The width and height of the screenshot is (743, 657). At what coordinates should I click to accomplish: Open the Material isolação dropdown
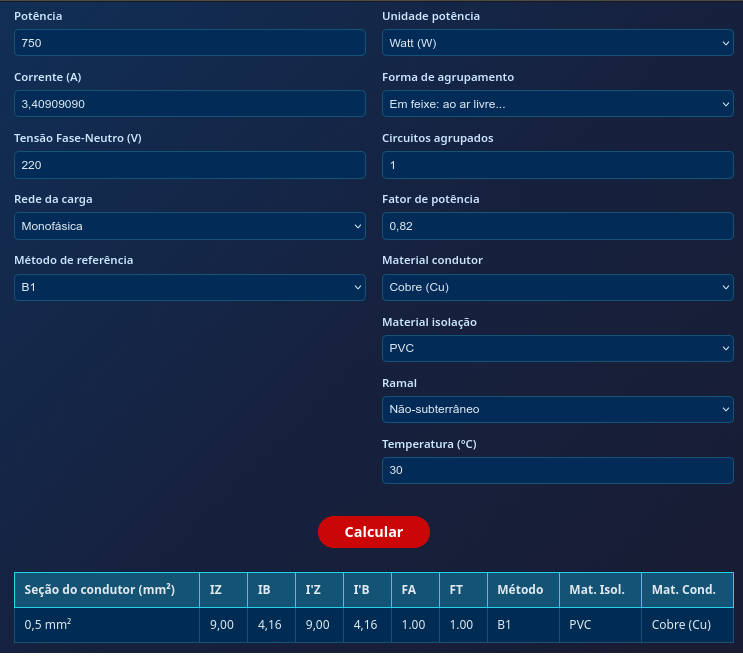[x=557, y=348]
